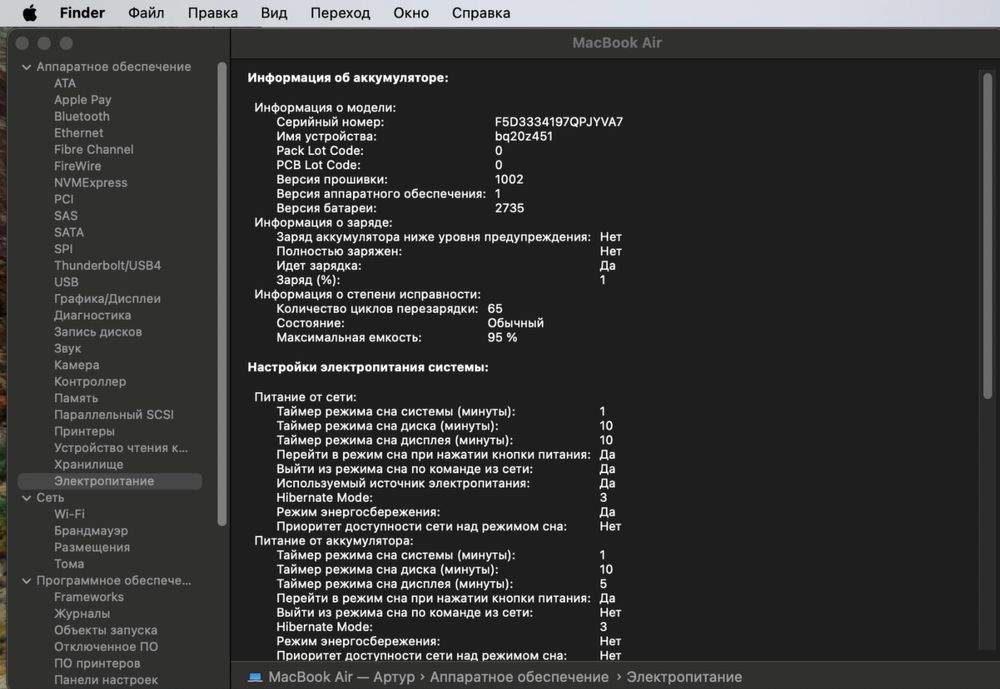Select Контроллер in the sidebar
1000x689 pixels.
pos(90,382)
